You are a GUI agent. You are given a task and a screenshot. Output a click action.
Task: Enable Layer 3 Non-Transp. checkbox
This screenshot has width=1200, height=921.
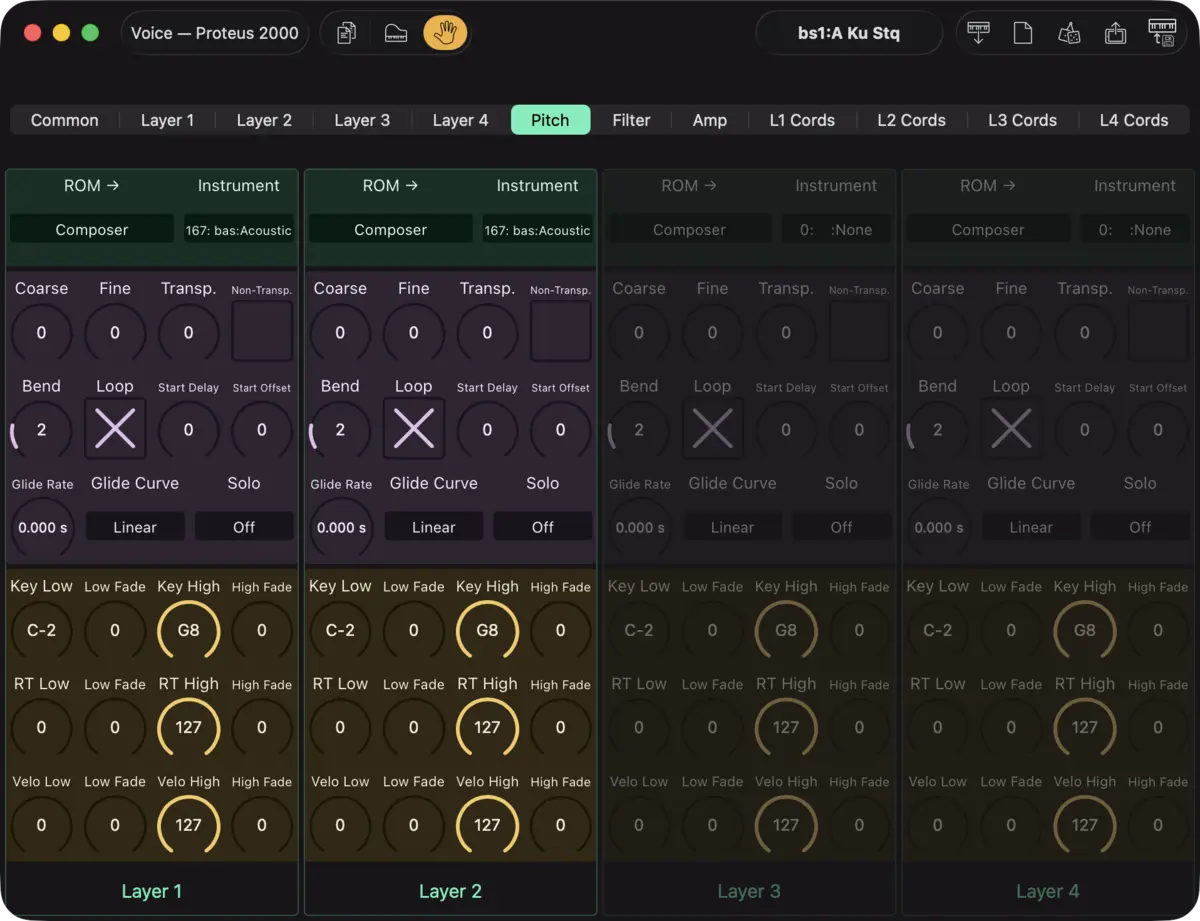[x=859, y=332]
